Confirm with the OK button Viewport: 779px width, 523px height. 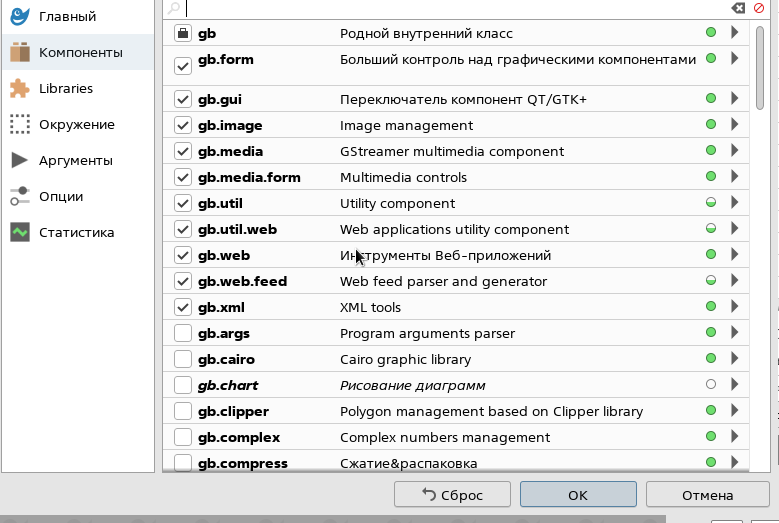tap(577, 495)
